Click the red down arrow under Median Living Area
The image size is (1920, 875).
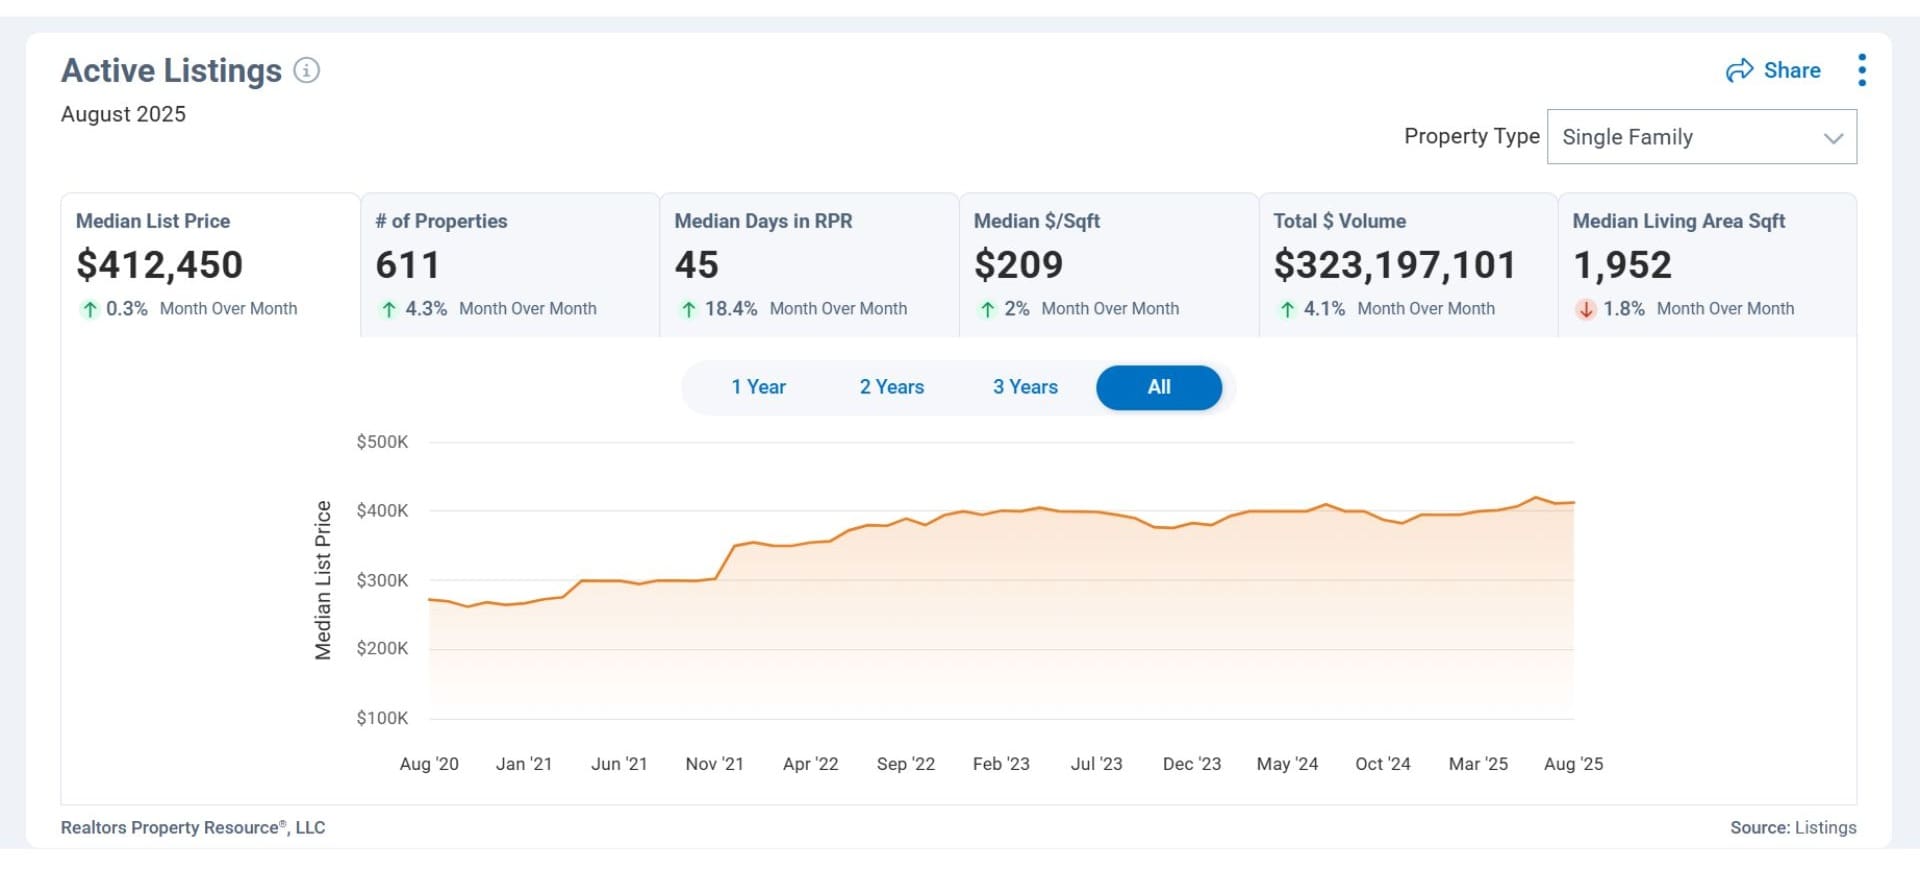coord(1585,309)
